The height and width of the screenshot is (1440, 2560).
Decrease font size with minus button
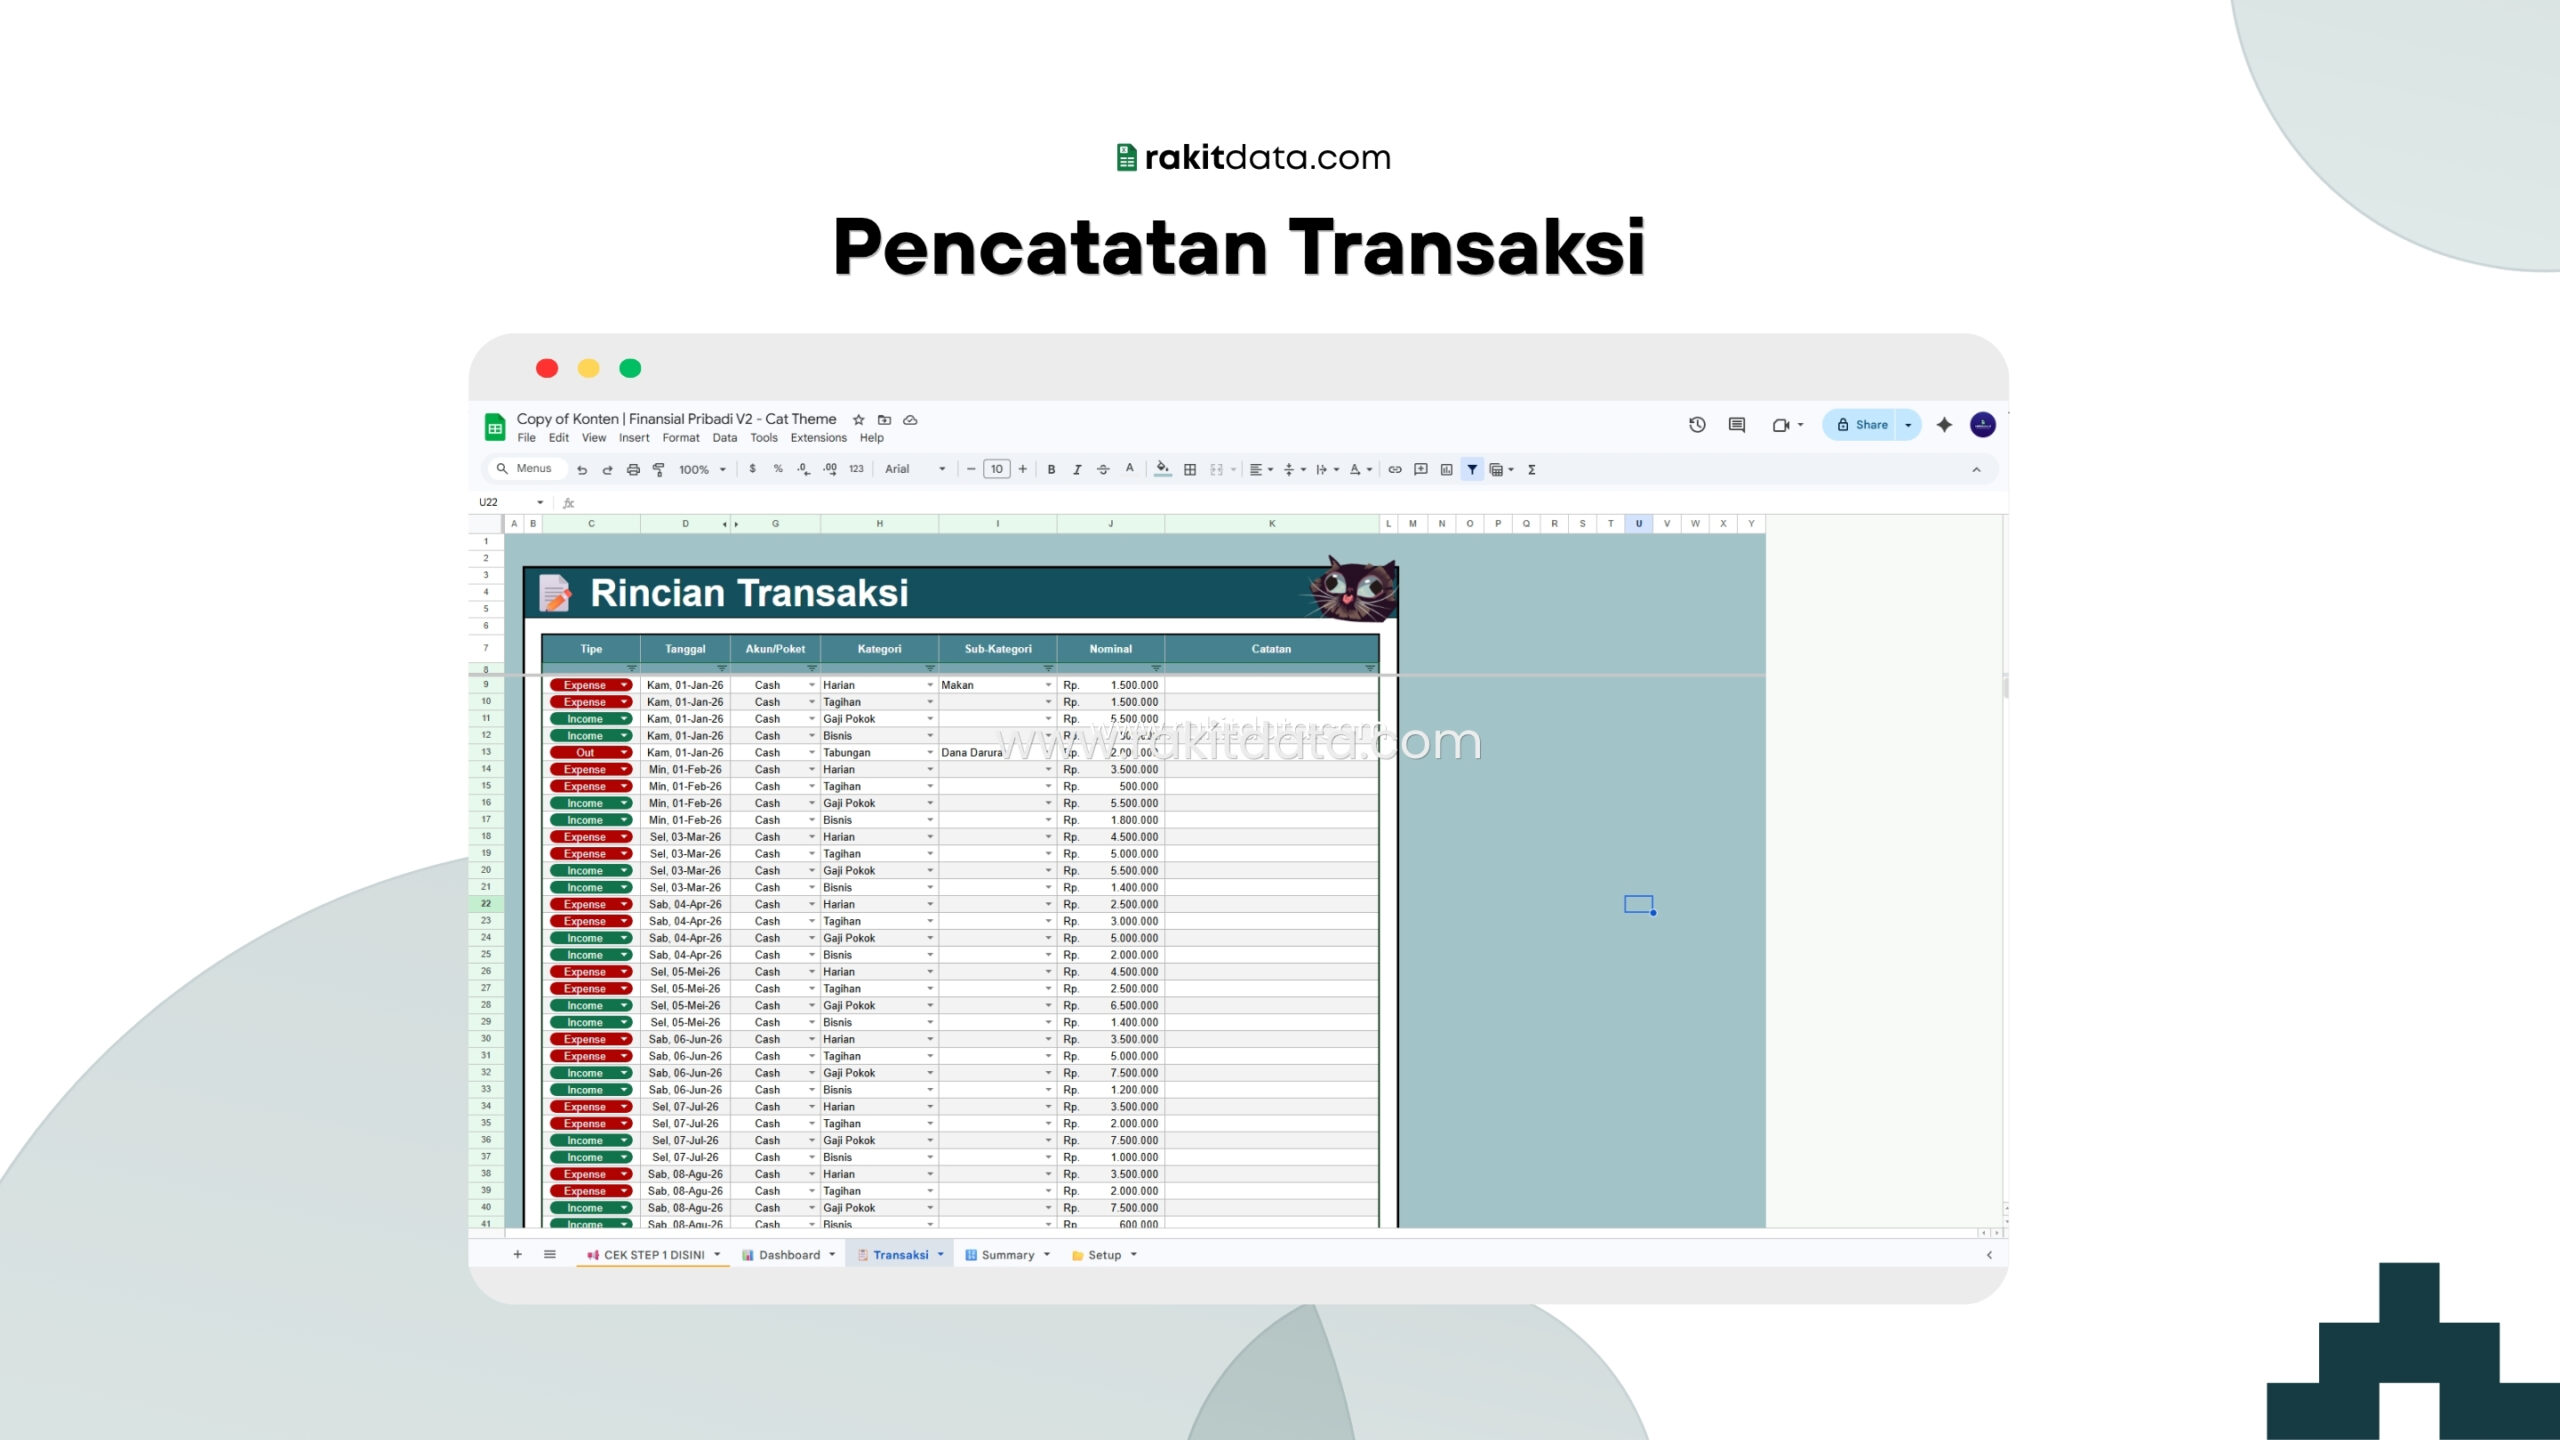[971, 469]
